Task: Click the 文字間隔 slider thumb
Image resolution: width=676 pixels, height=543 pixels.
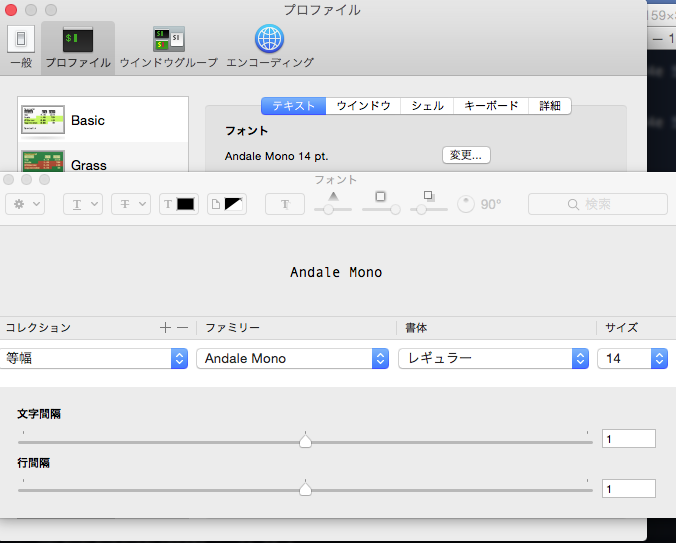Action: click(x=306, y=441)
